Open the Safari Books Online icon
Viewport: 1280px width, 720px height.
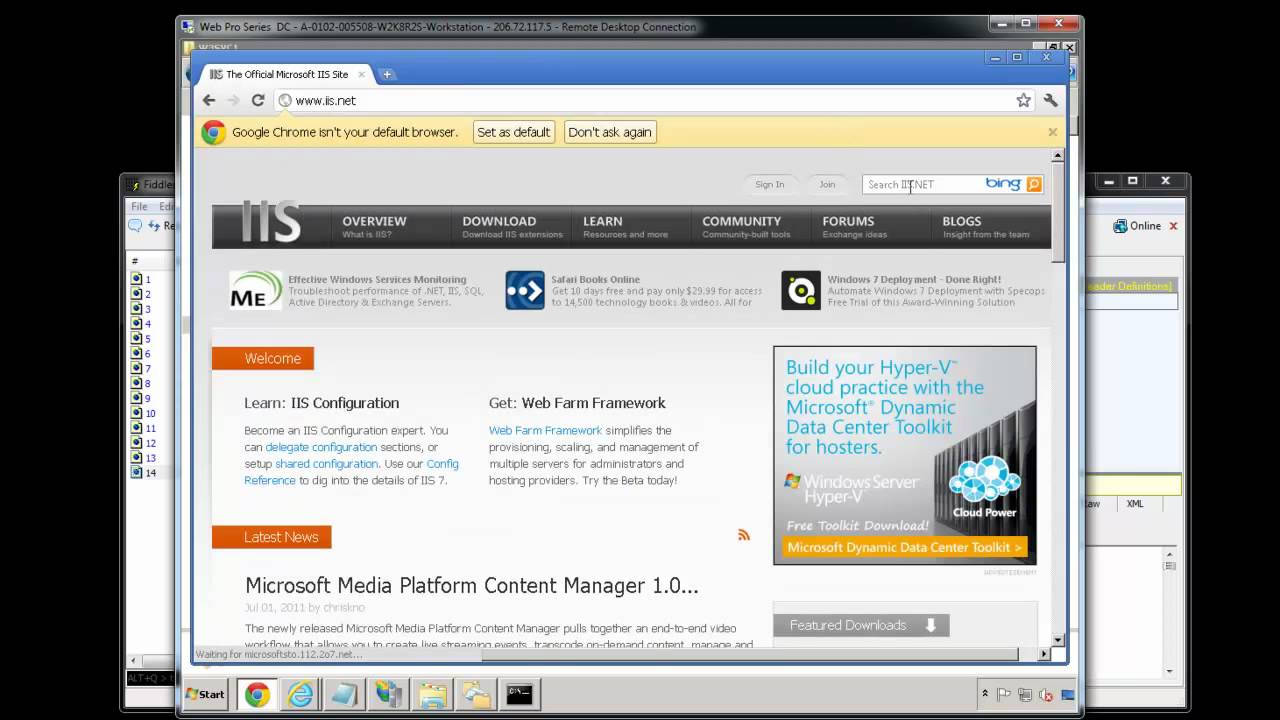pos(525,290)
